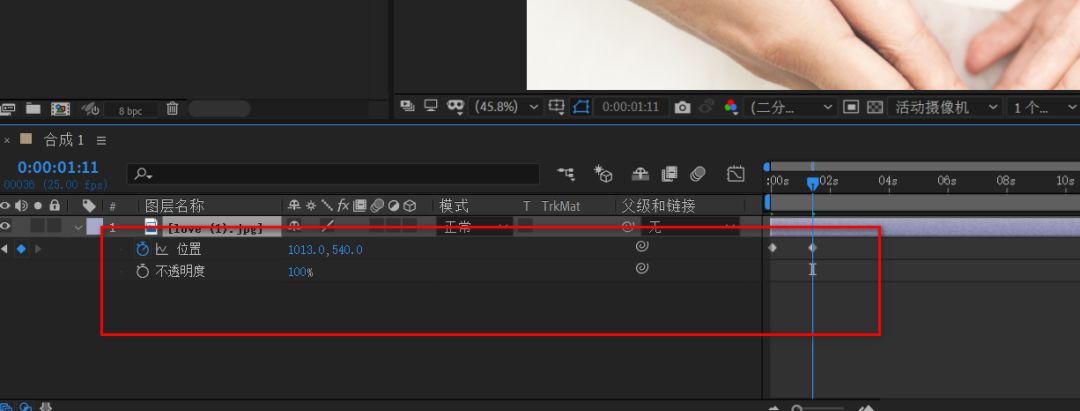Click the blue current time 0:00:01:11

(x=58, y=167)
